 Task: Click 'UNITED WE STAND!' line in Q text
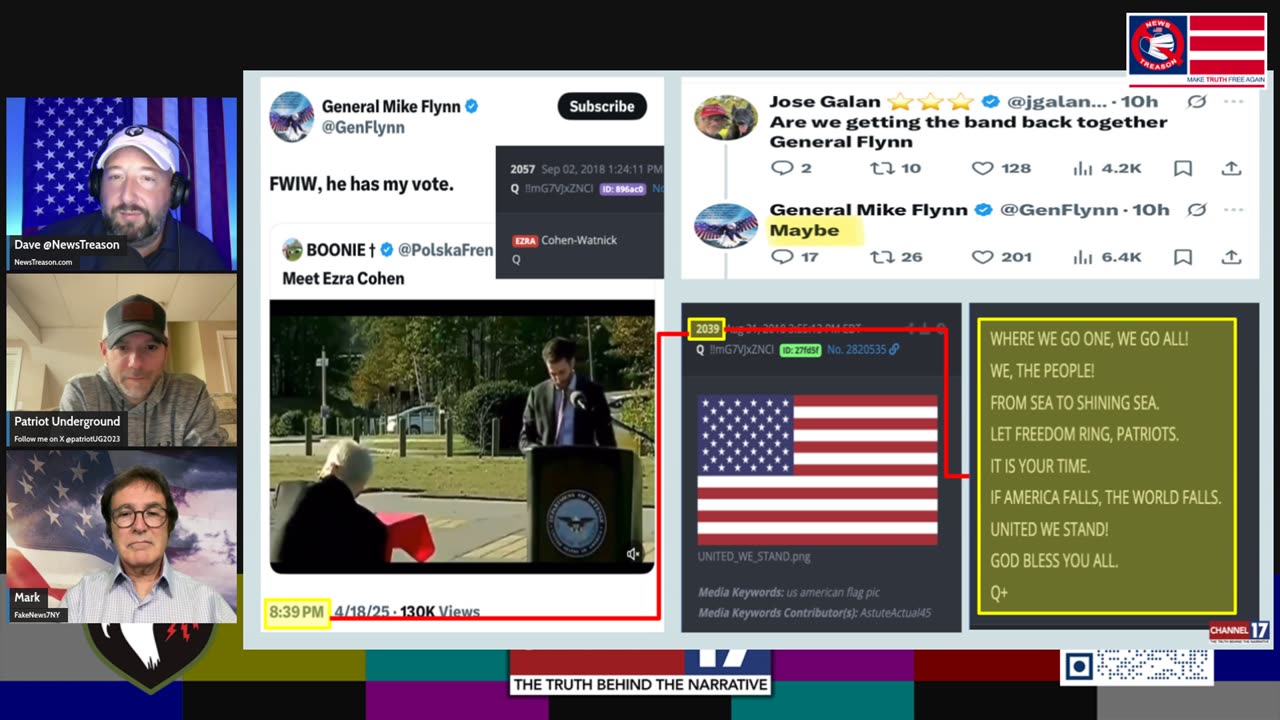point(1049,529)
